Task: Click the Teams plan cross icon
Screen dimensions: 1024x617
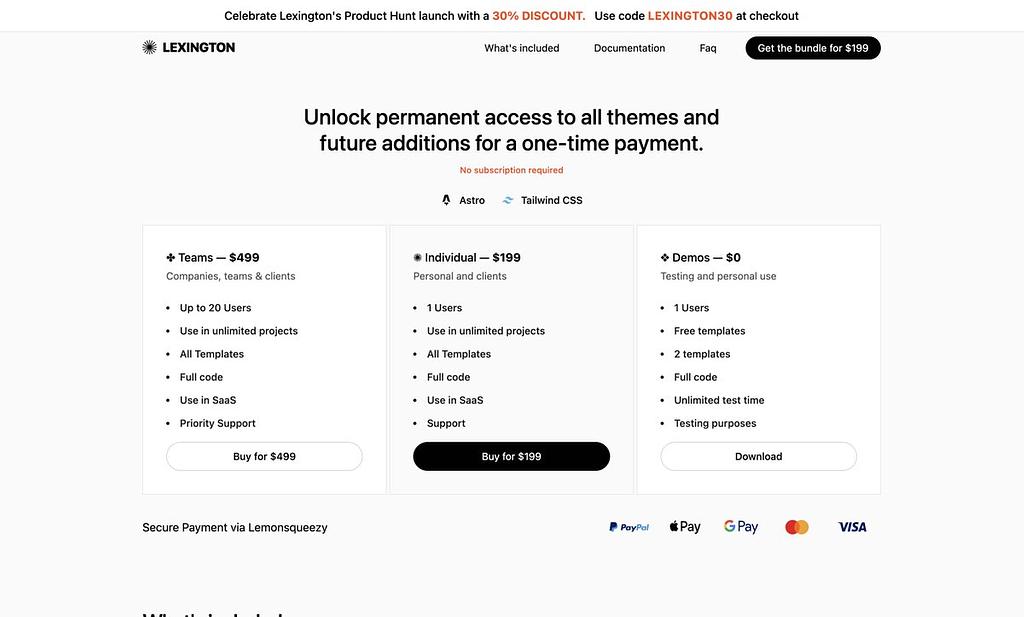Action: [171, 257]
